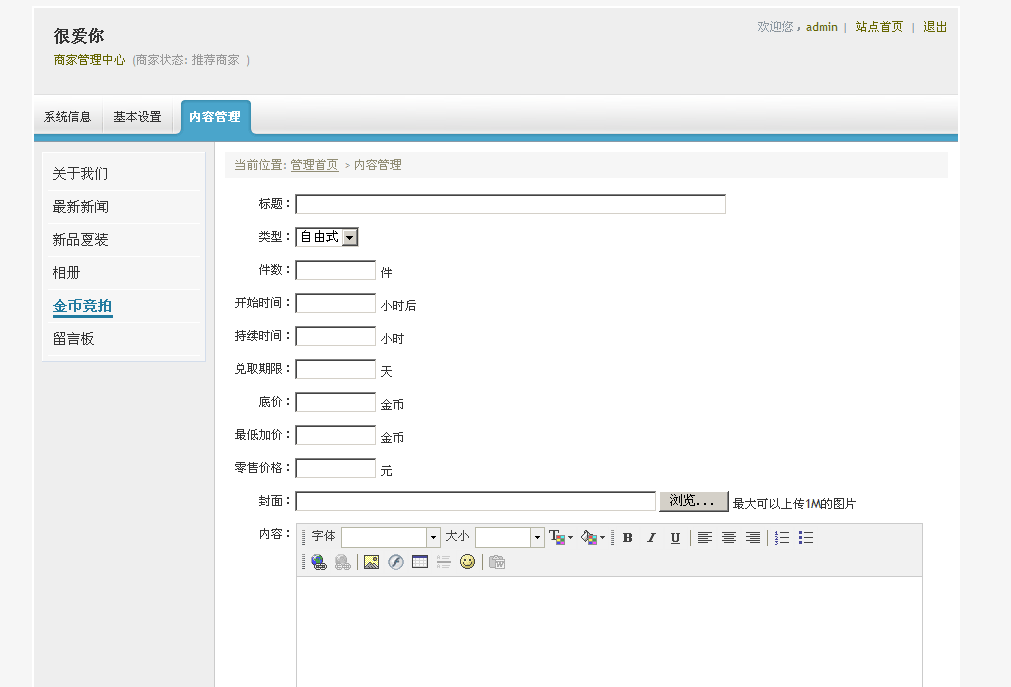
Task: Open background fill color picker
Action: (x=593, y=537)
